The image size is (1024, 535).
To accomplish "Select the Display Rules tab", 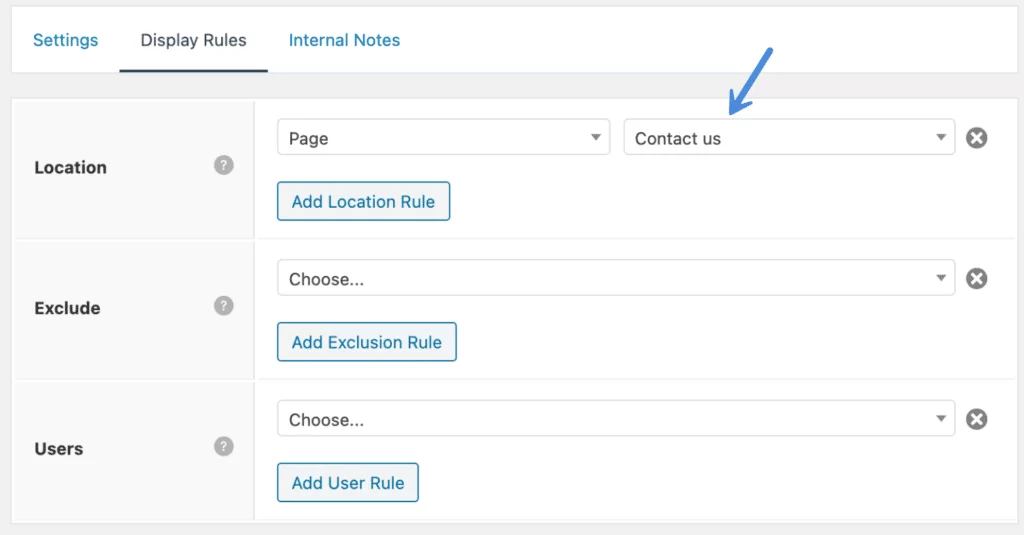I will pos(193,40).
